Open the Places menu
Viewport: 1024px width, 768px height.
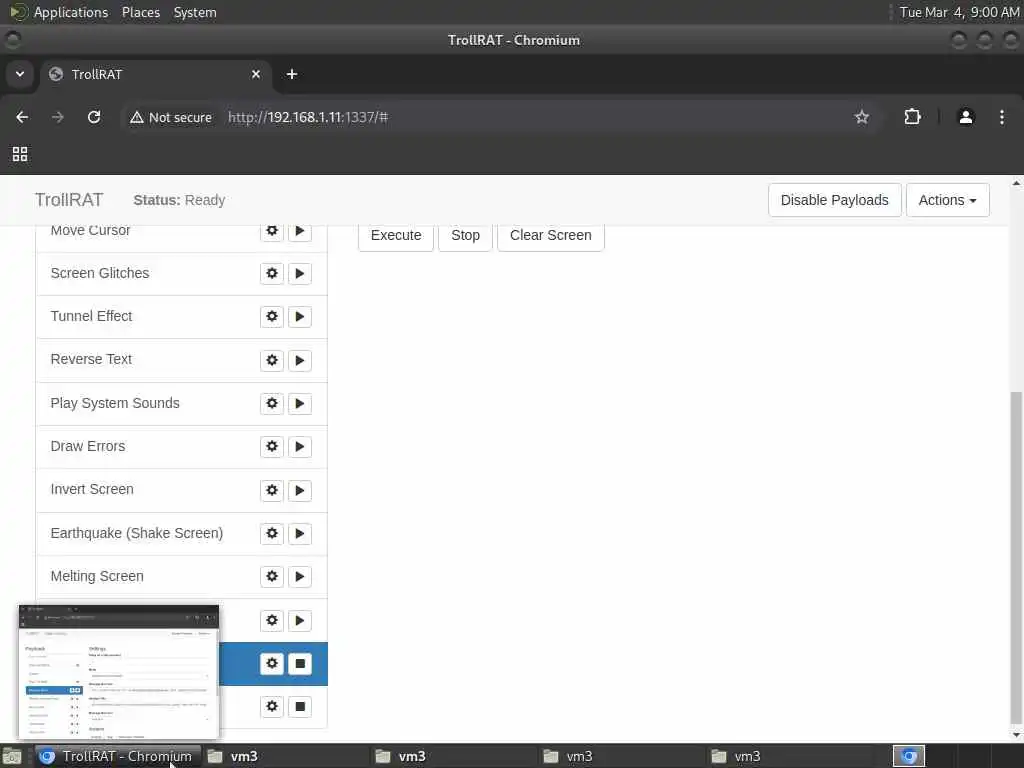141,12
